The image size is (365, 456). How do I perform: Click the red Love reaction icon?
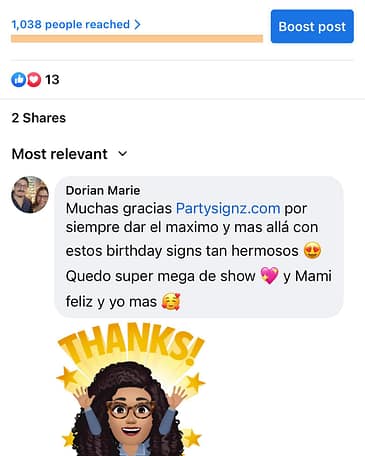(x=34, y=80)
